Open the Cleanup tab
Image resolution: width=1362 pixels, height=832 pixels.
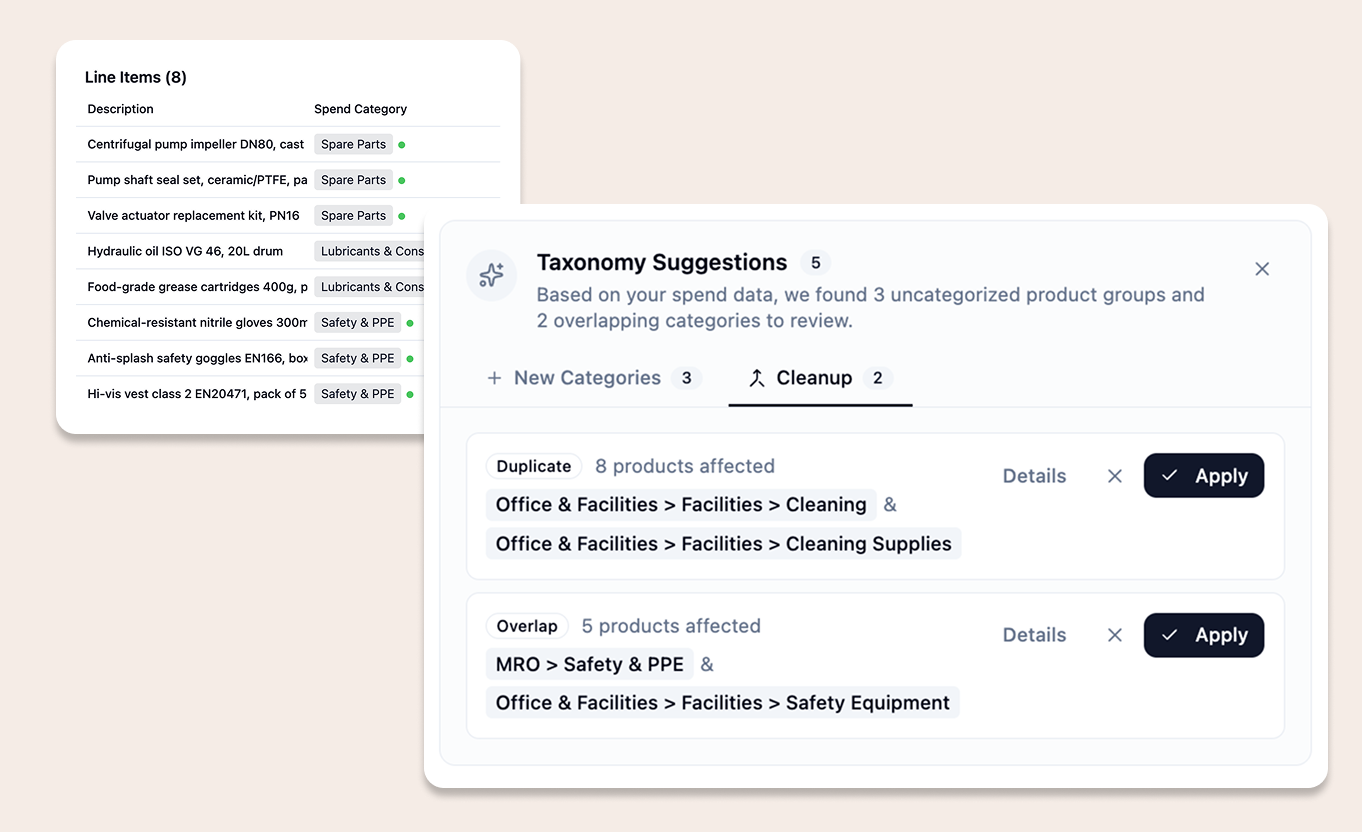click(815, 378)
